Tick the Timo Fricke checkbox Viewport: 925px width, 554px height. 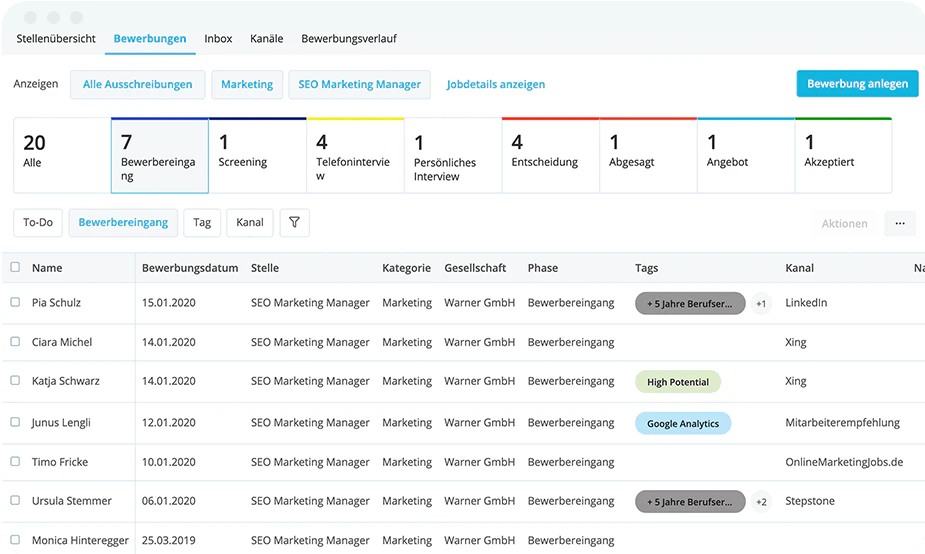click(x=15, y=461)
